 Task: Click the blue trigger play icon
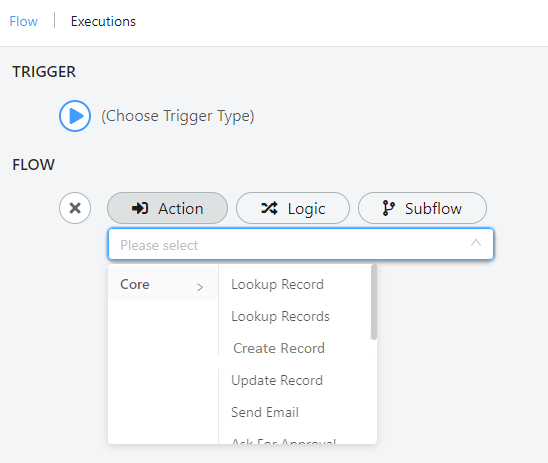point(75,116)
